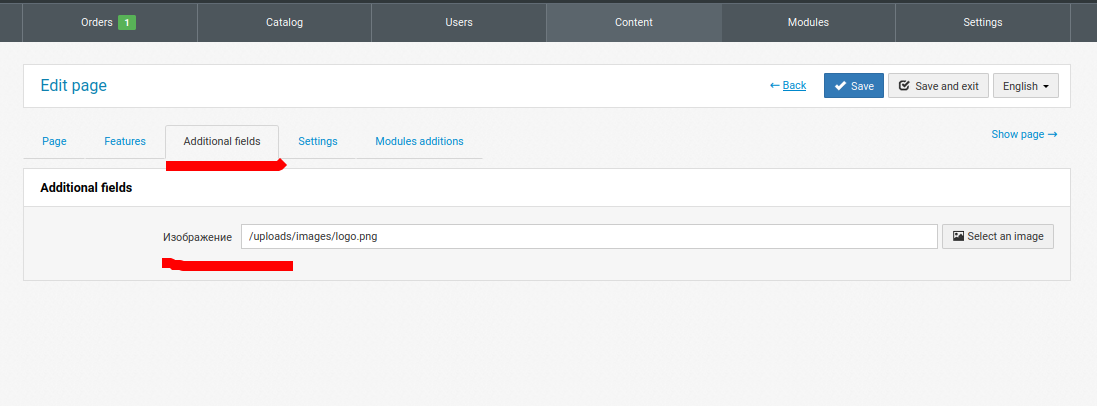Click the blue Save button
This screenshot has height=406, width=1097.
tap(854, 85)
